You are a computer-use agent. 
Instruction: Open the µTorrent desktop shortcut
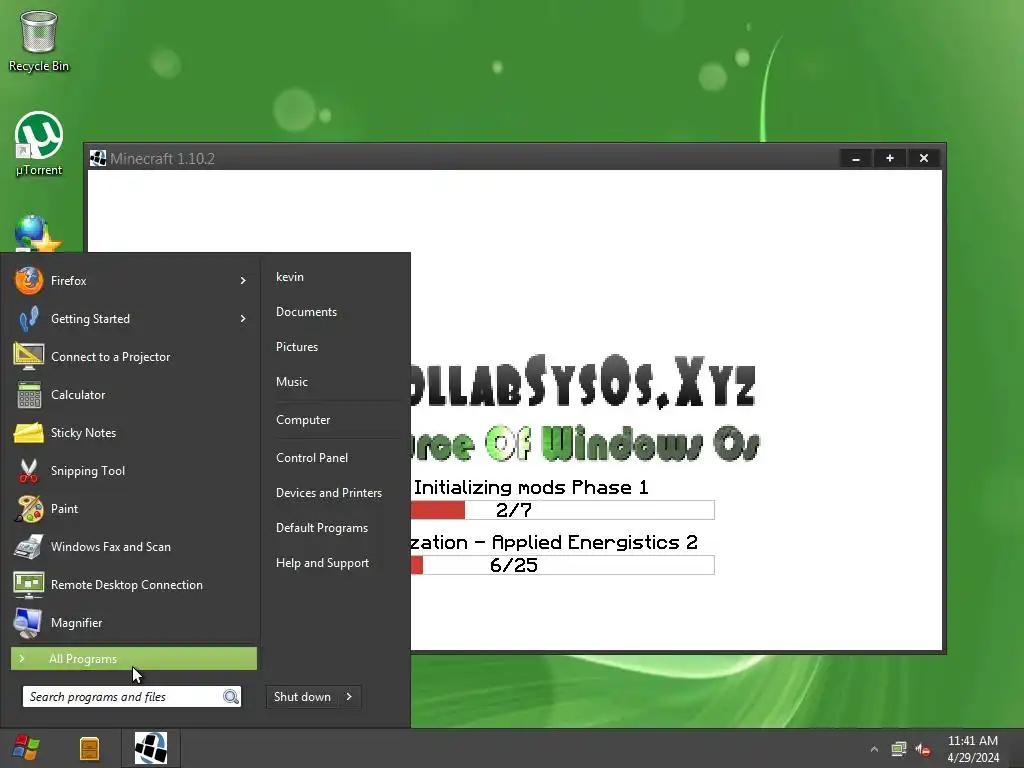(x=39, y=144)
